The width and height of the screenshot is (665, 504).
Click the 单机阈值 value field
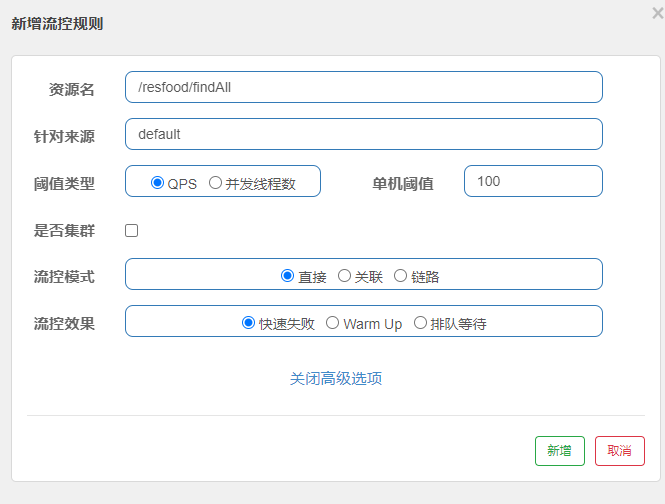tap(533, 181)
